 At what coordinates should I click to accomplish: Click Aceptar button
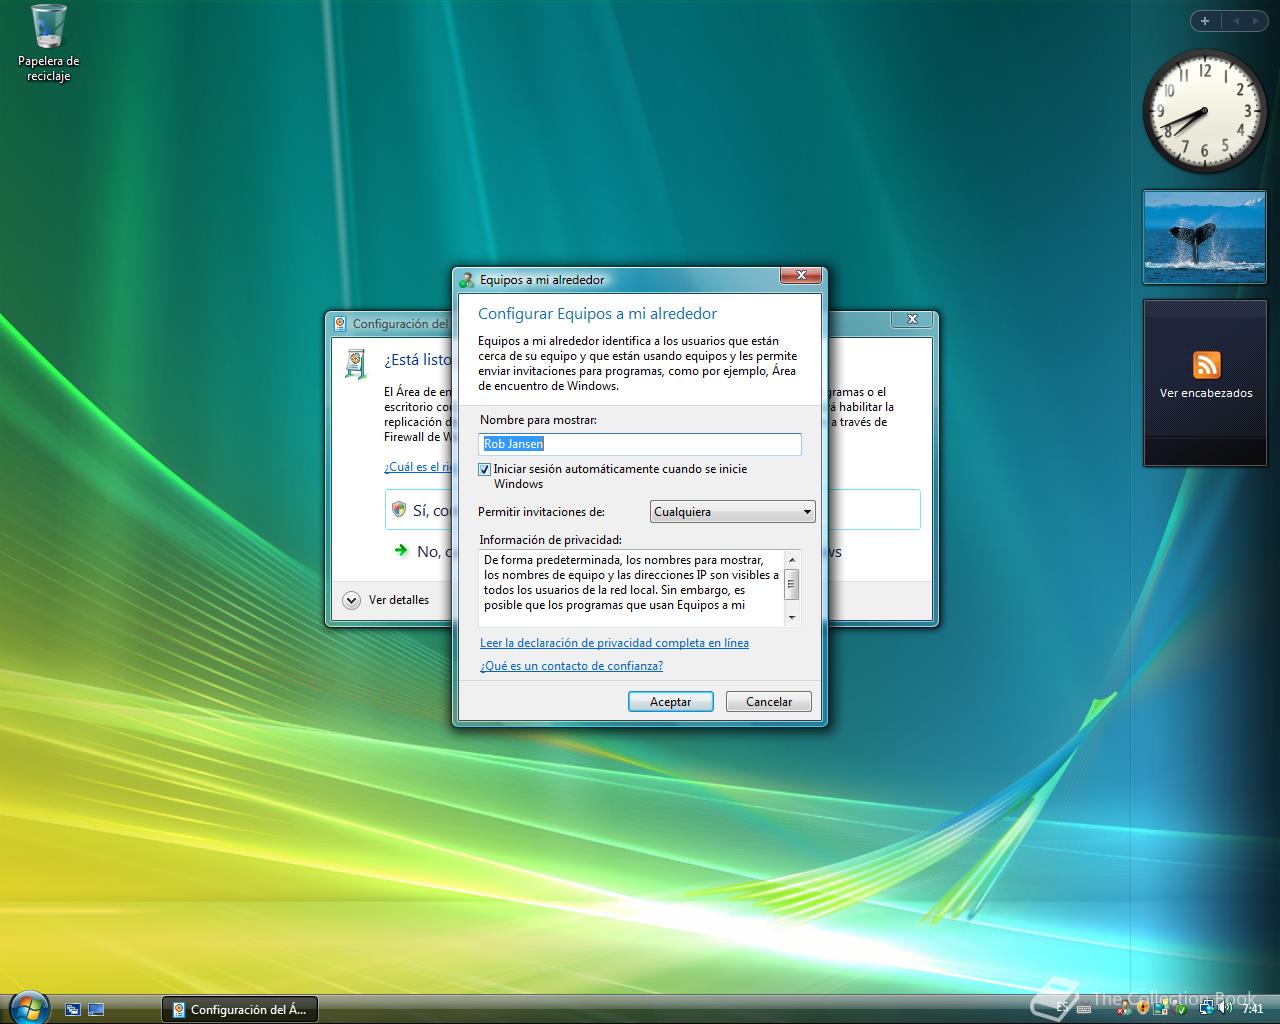pyautogui.click(x=670, y=702)
